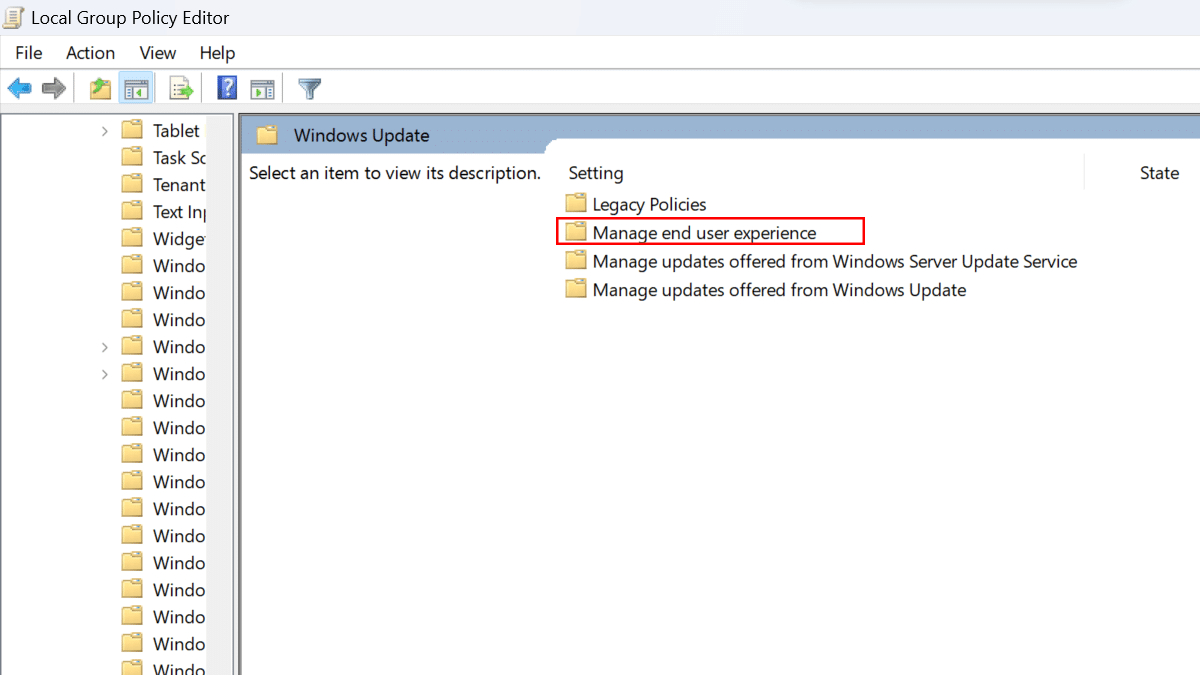Viewport: 1200px width, 675px height.
Task: Go up one level with folder icon
Action: point(100,89)
